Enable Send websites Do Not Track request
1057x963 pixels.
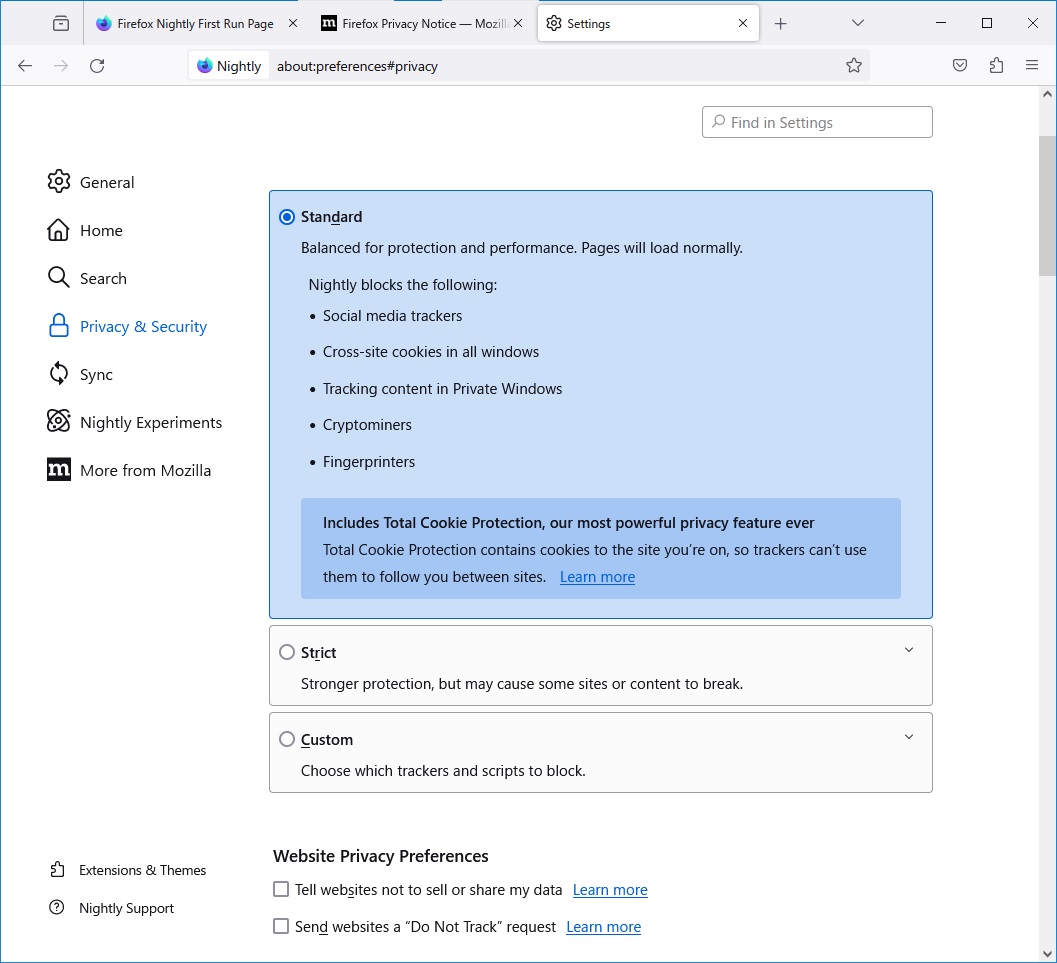281,927
